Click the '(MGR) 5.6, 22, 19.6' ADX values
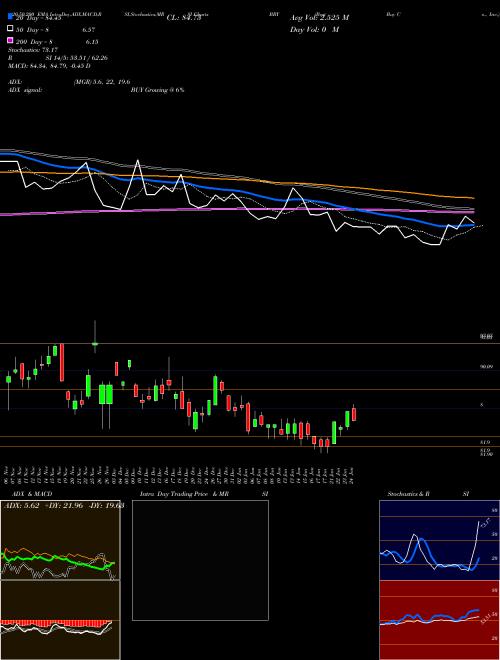500x660 pixels. point(102,82)
